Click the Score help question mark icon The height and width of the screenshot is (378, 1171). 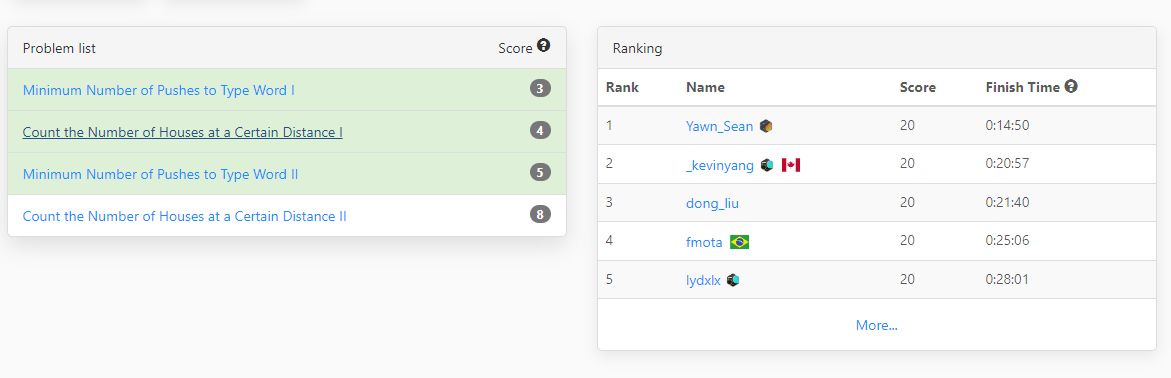(544, 46)
